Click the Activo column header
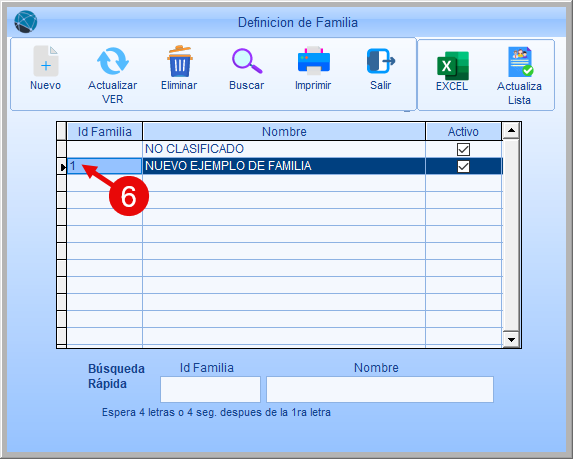Viewport: 573px width, 459px height. (x=463, y=132)
